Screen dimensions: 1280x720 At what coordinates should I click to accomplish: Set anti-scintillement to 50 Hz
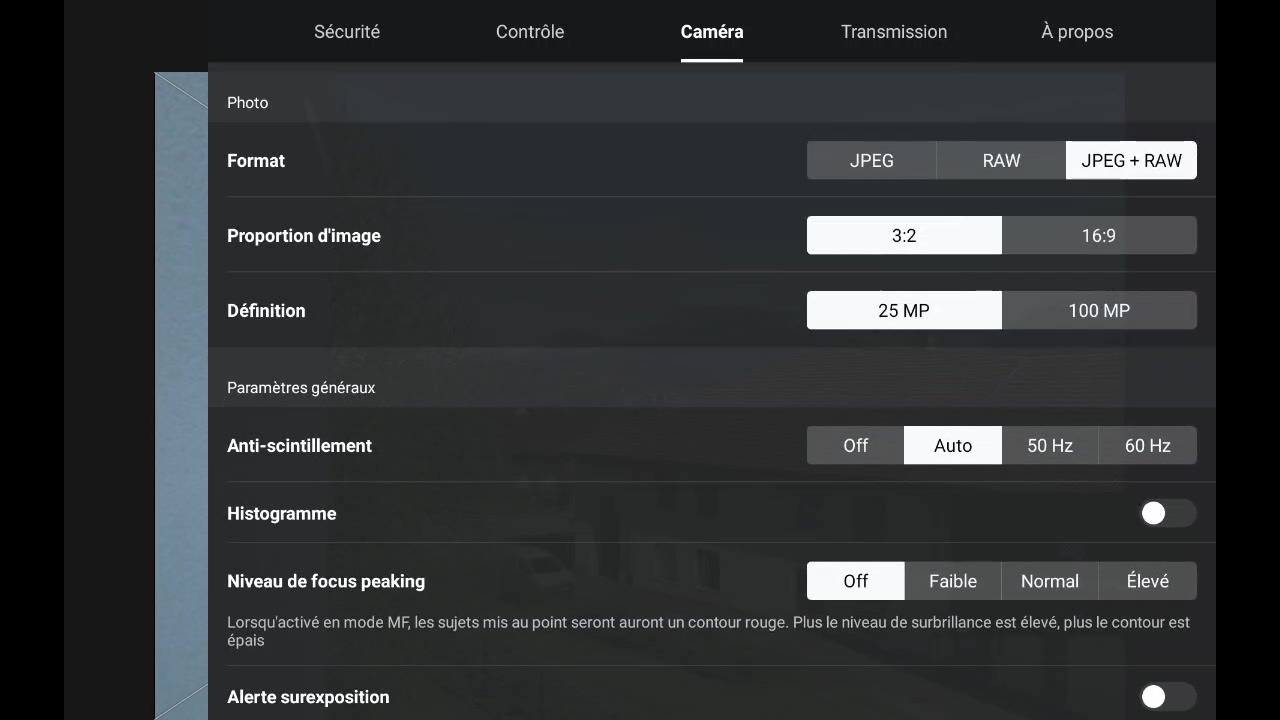[1050, 445]
